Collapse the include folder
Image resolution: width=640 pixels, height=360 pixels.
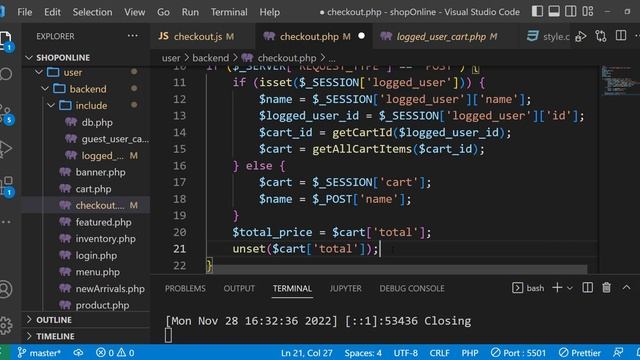coord(86,106)
